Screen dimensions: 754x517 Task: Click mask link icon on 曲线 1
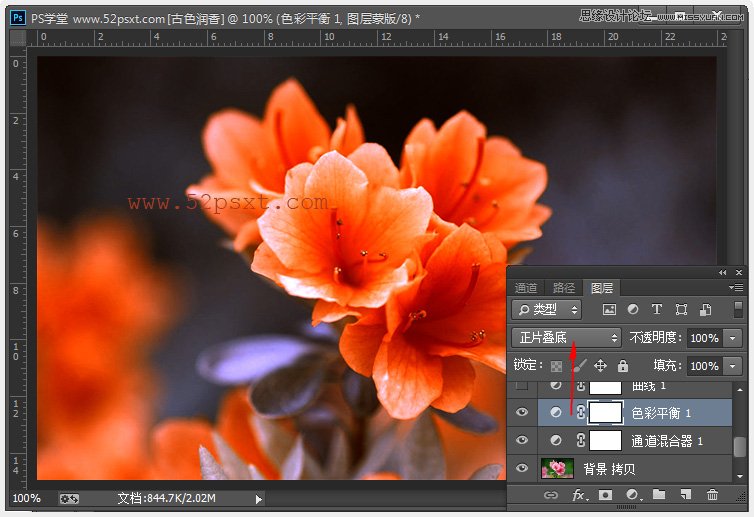(580, 386)
